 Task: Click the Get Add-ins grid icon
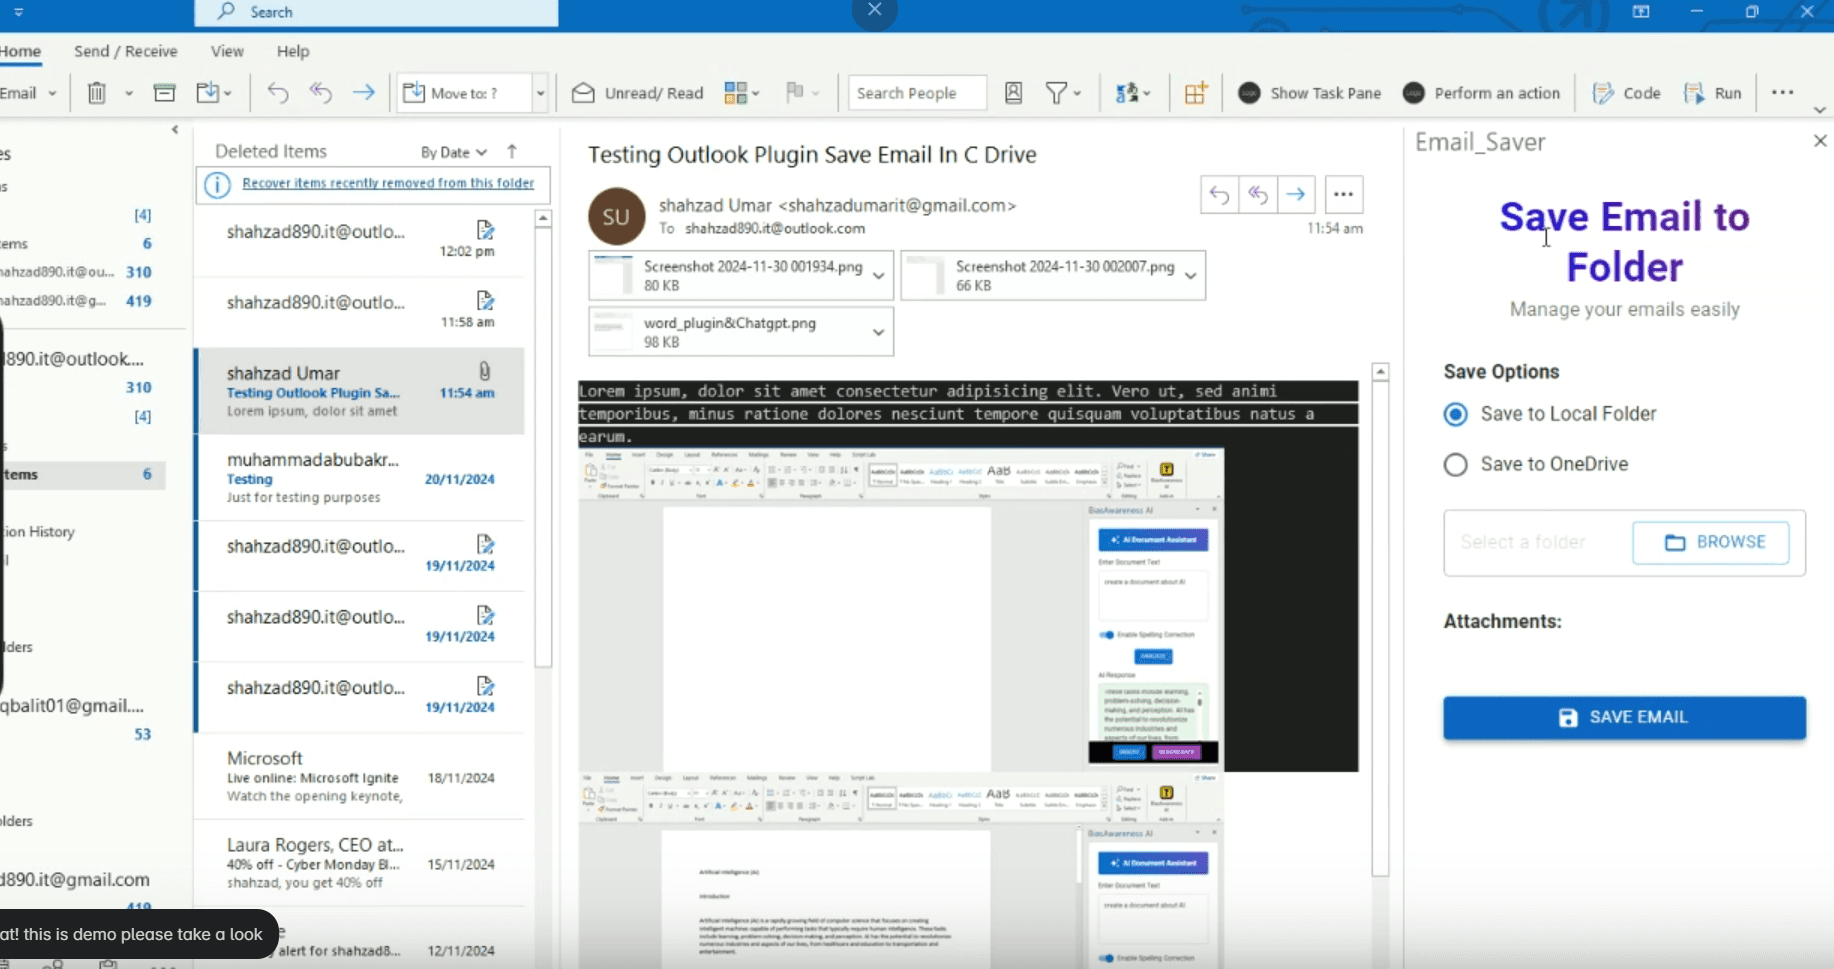click(x=1195, y=93)
